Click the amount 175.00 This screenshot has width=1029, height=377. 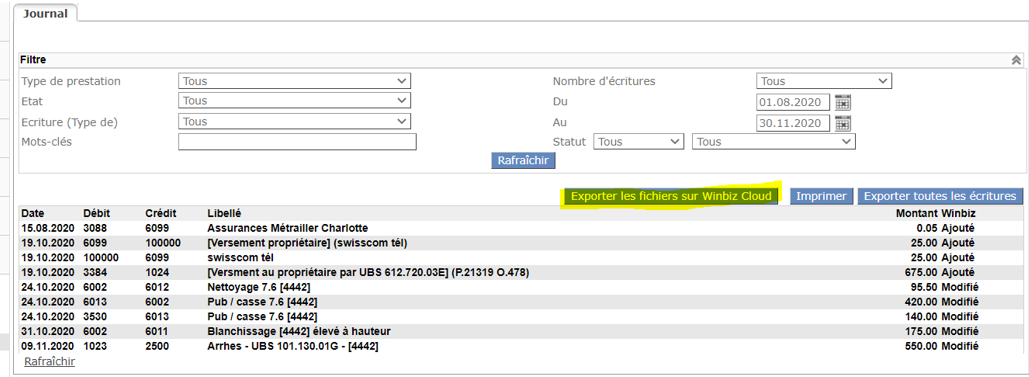coord(922,331)
